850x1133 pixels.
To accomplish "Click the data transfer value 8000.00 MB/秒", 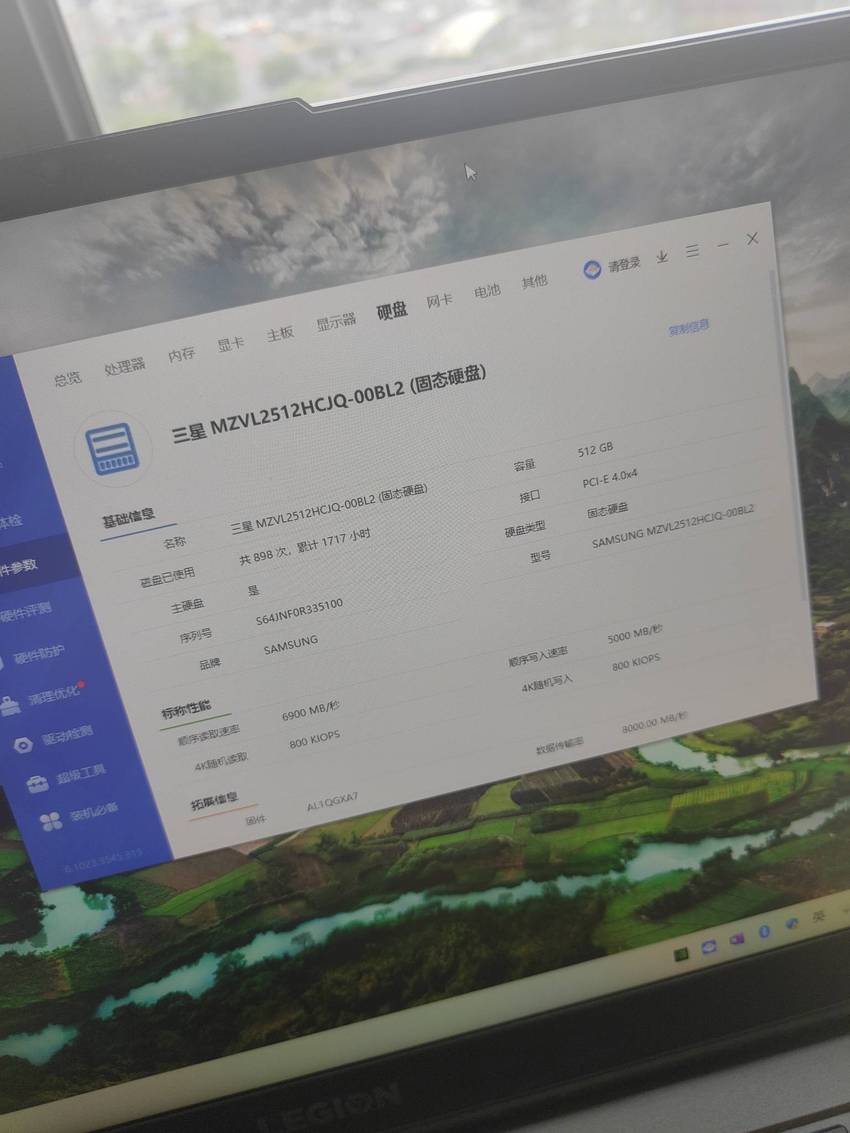I will click(654, 722).
